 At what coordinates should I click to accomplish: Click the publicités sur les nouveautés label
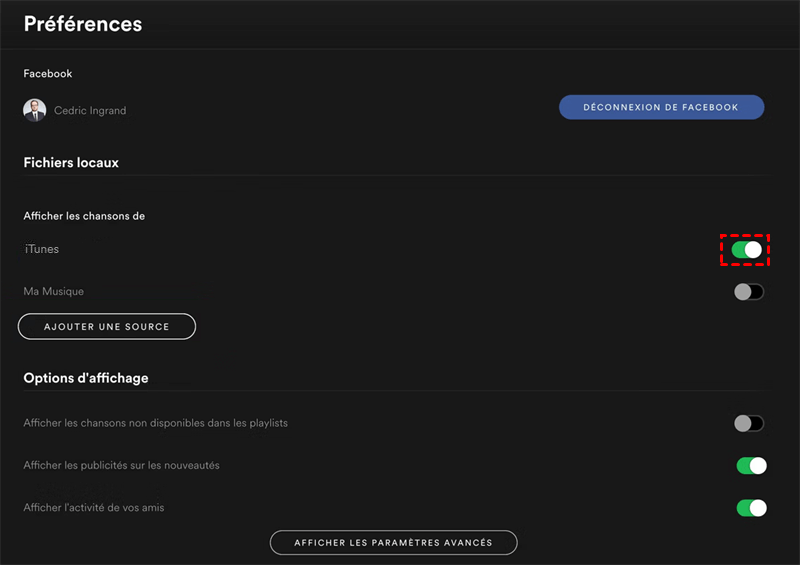tap(121, 465)
